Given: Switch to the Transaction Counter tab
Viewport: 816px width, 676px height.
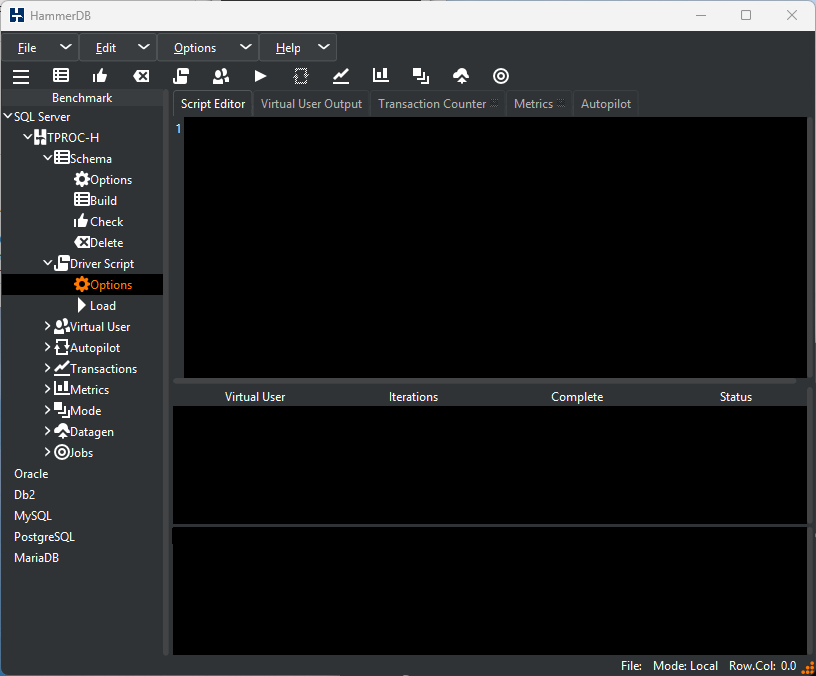Looking at the screenshot, I should [x=438, y=104].
